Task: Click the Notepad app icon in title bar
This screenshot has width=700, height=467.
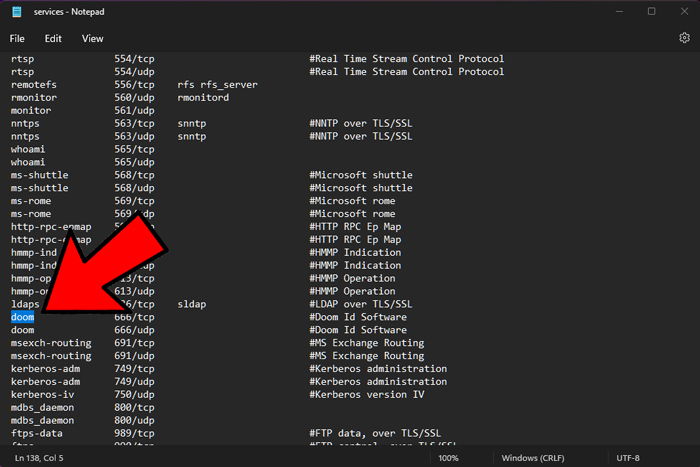Action: 17,12
